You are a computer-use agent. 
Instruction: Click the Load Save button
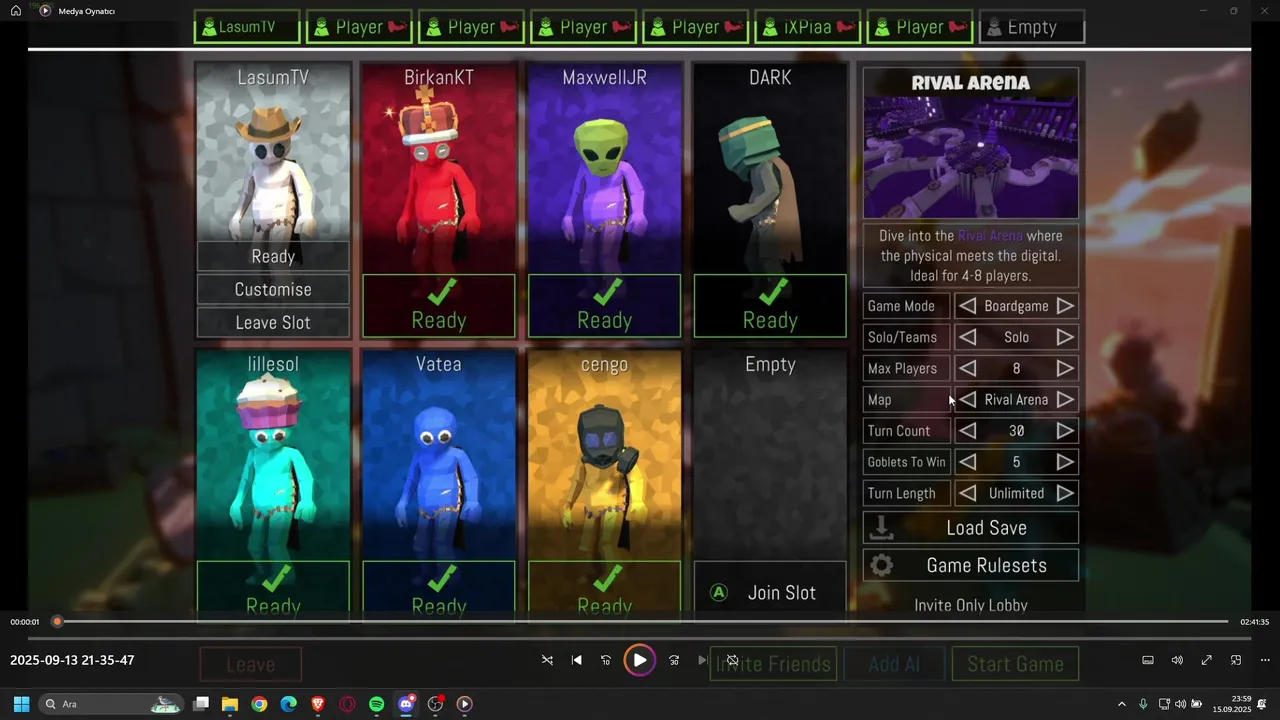[971, 528]
